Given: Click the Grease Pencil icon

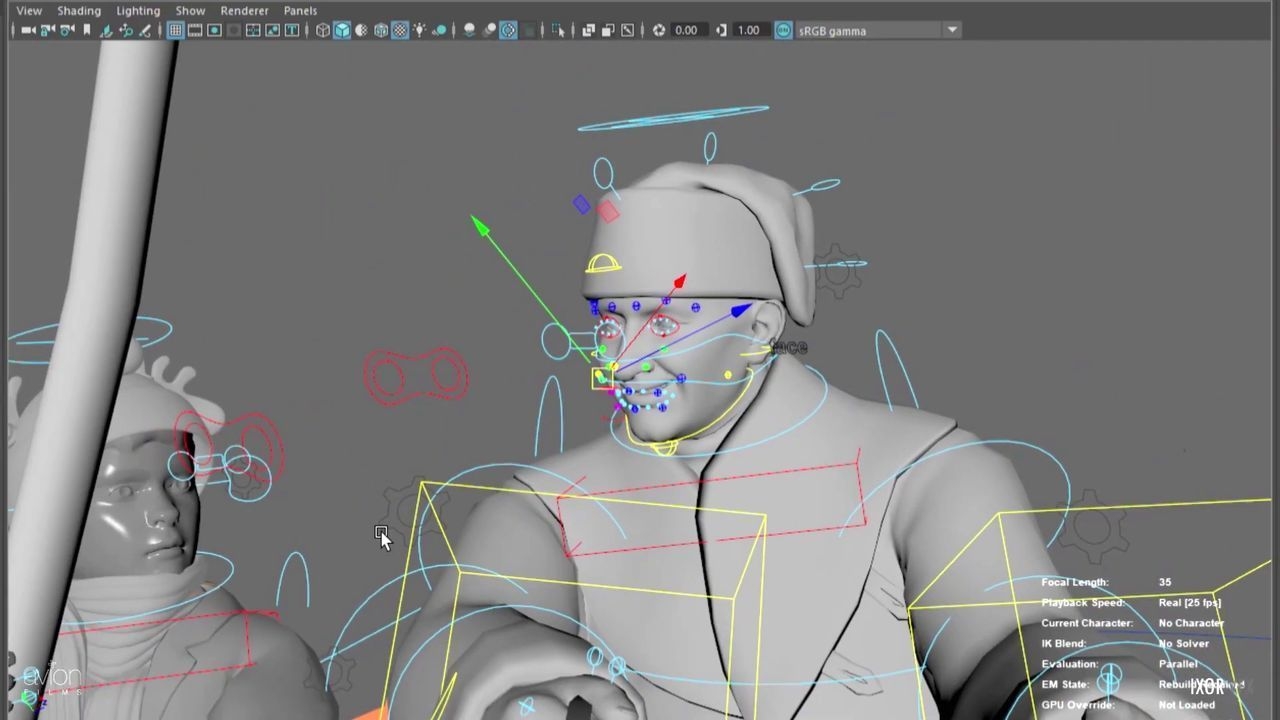Looking at the screenshot, I should click(145, 30).
